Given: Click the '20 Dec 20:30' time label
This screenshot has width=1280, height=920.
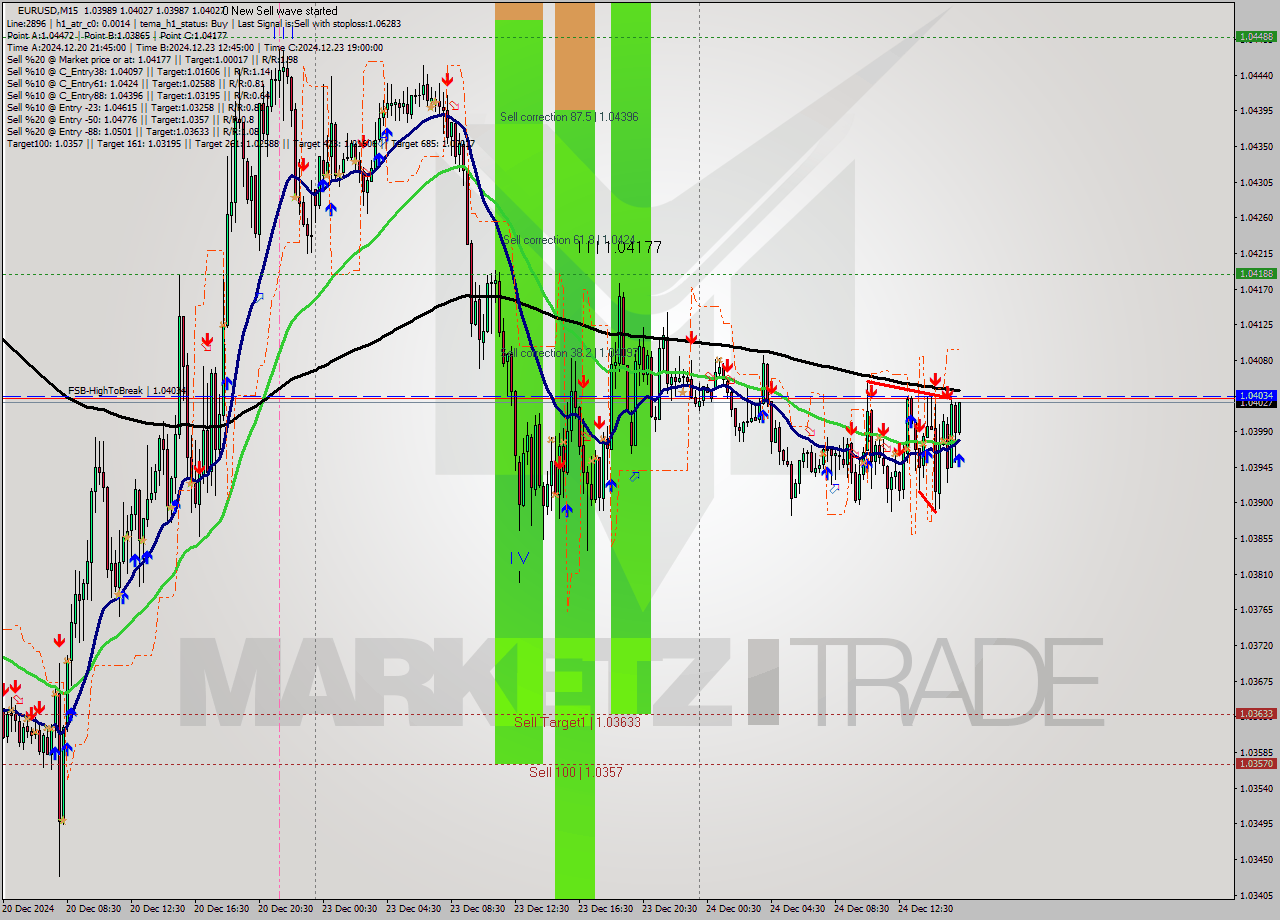Looking at the screenshot, I should click(286, 909).
